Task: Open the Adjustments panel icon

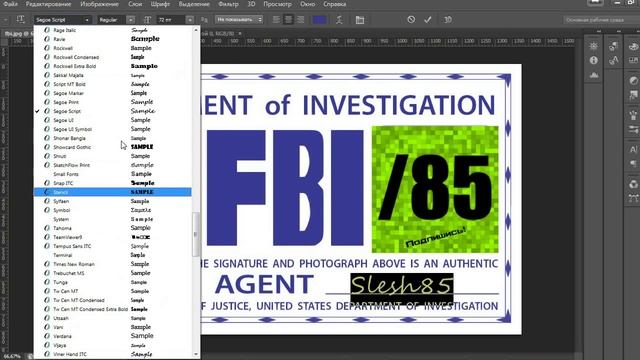Action: (633, 80)
